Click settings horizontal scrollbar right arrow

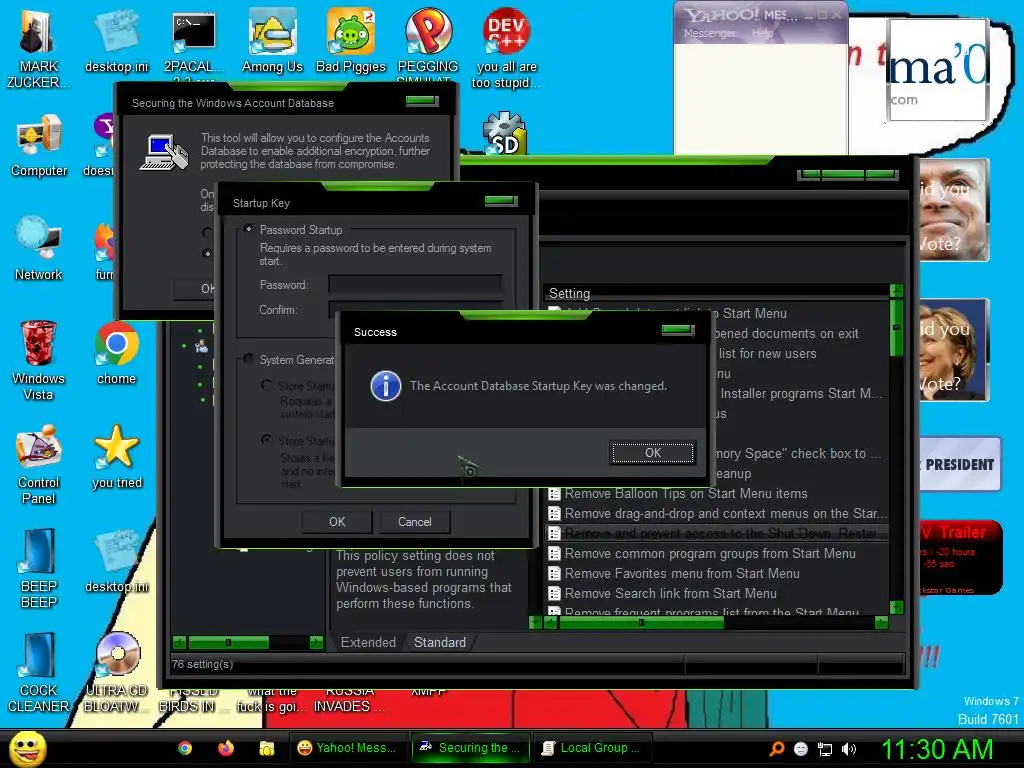[x=881, y=622]
